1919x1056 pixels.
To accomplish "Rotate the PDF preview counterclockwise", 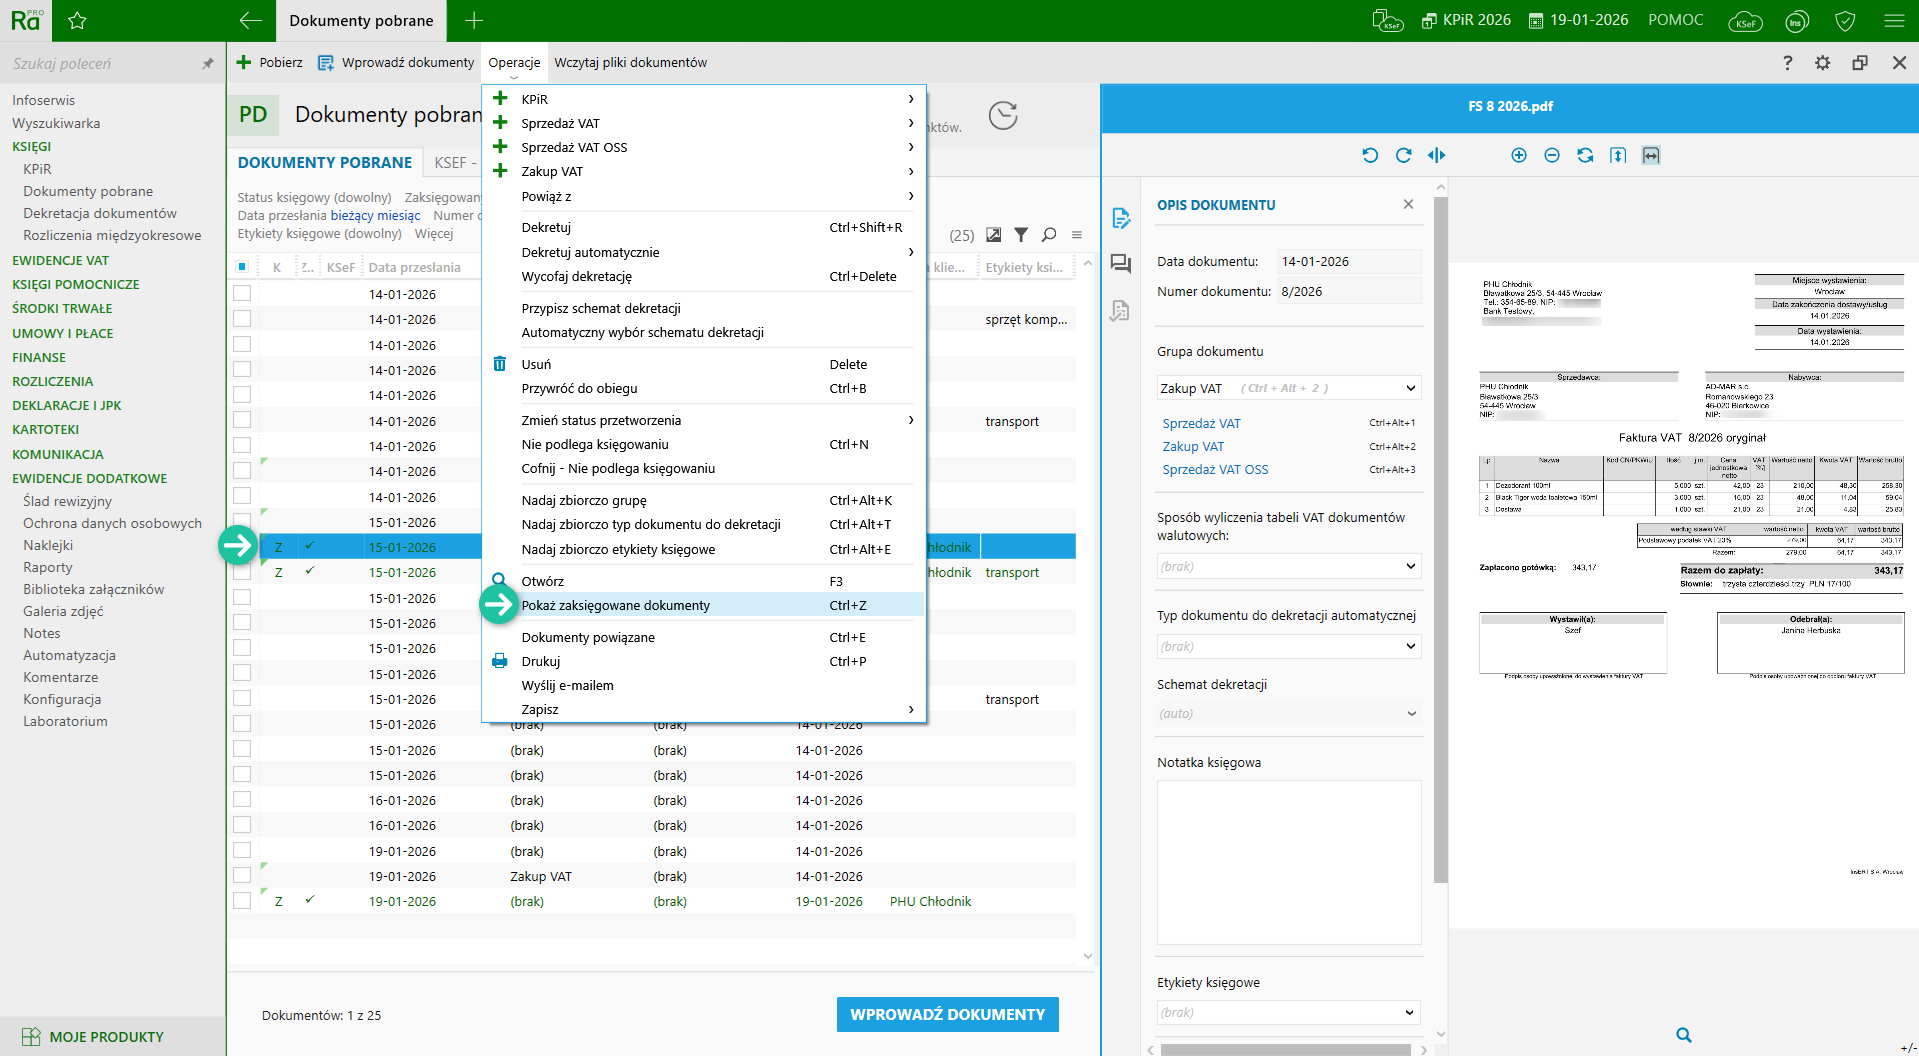I will tap(1370, 155).
